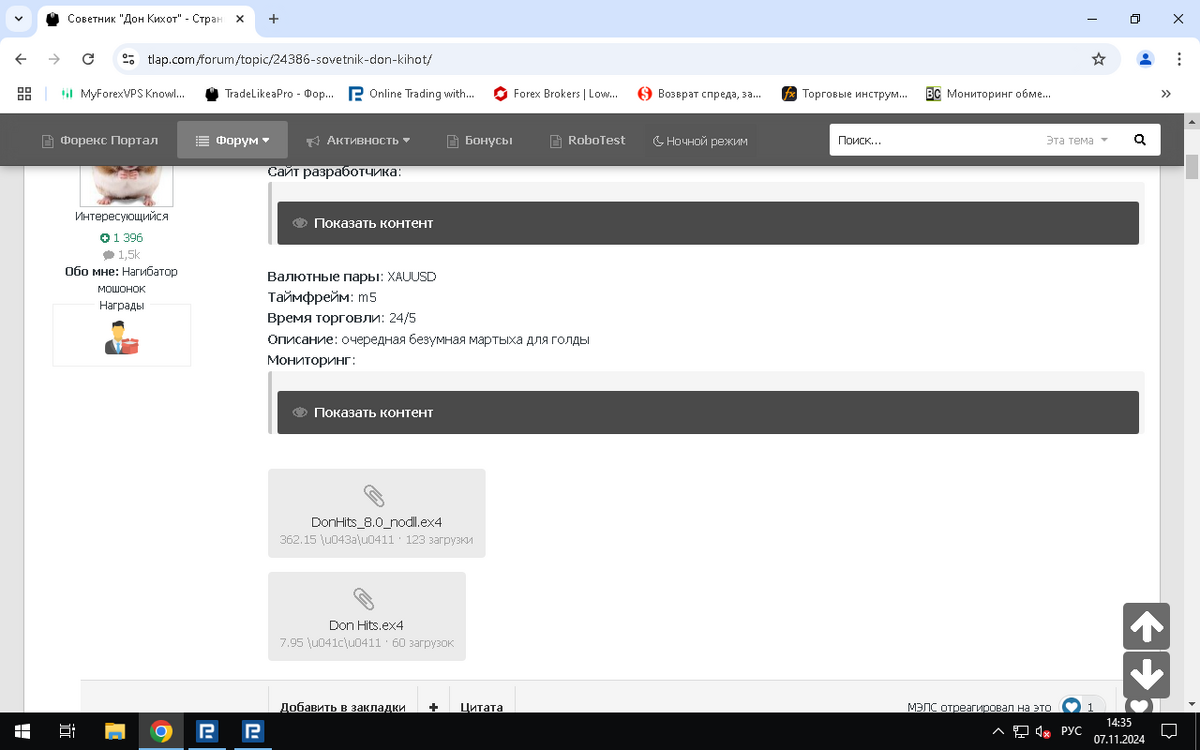Submit search with the magnifier icon
This screenshot has width=1200, height=750.
(x=1140, y=140)
